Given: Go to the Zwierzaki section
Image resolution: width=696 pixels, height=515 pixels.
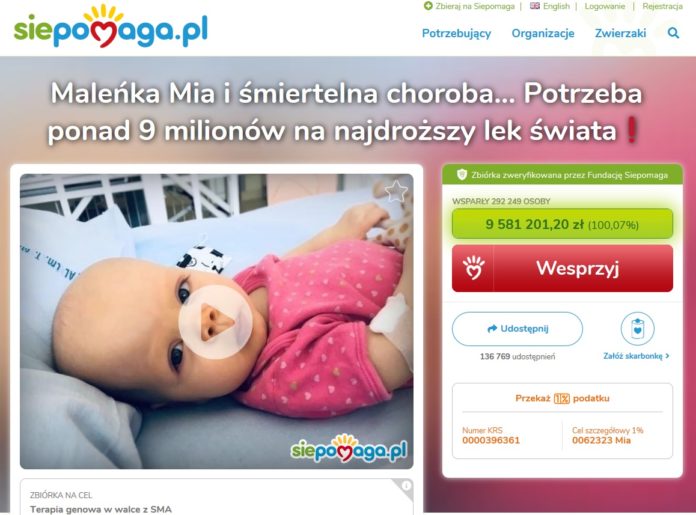Looking at the screenshot, I should pos(621,33).
